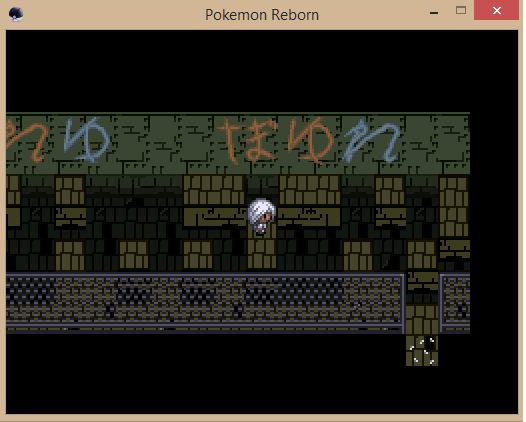Screen dimensions: 526x422
Task: Click the leftmost orange graffiti at wall edge
Action: [x=27, y=142]
